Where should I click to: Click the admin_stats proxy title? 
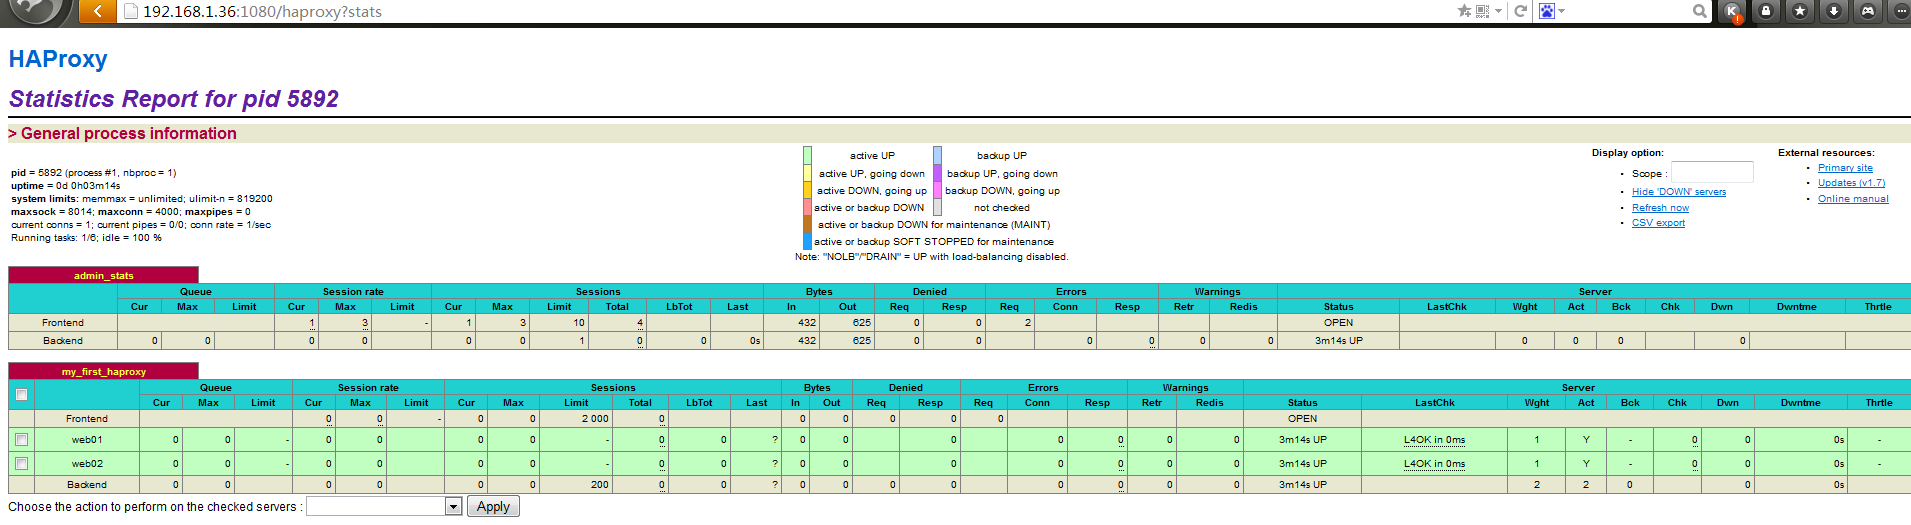[103, 275]
